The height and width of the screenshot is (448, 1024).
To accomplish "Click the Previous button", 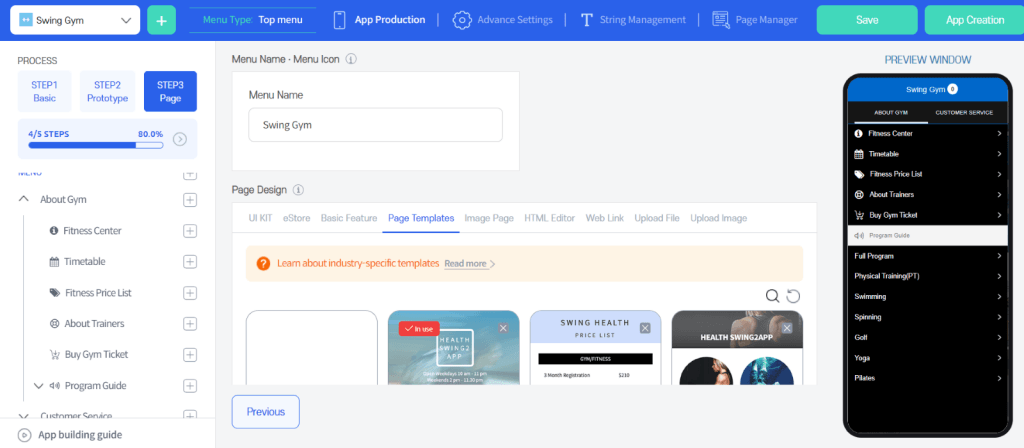I will 266,411.
